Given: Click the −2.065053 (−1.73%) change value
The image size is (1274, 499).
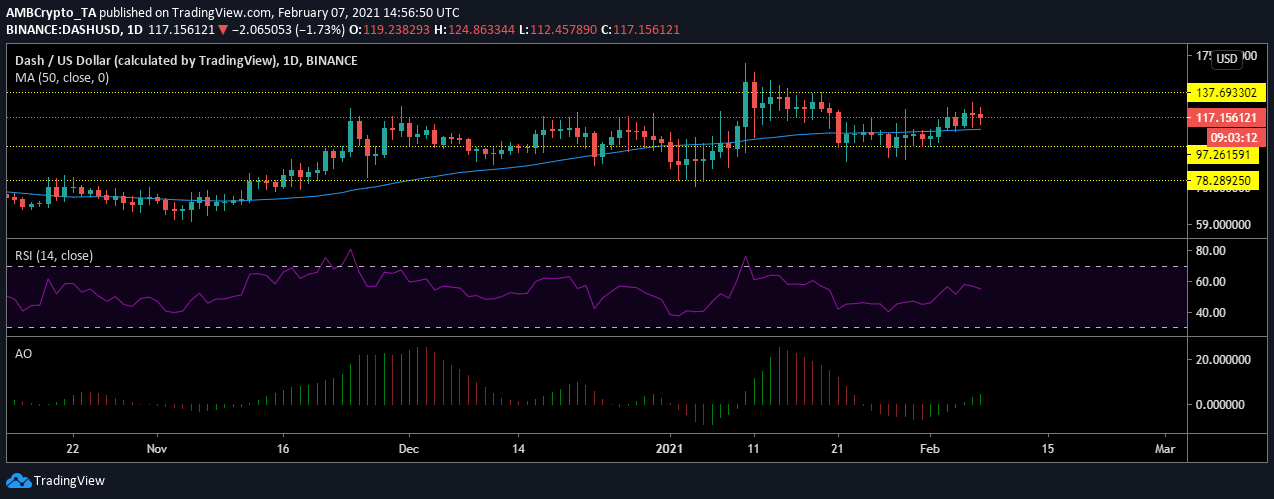Looking at the screenshot, I should click(286, 30).
